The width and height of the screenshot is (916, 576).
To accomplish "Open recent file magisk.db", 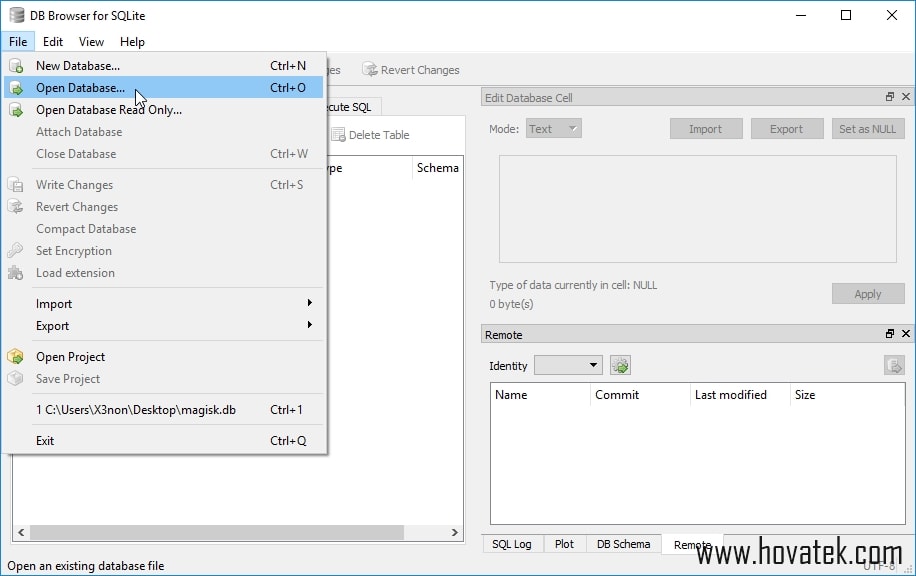I will [x=164, y=410].
